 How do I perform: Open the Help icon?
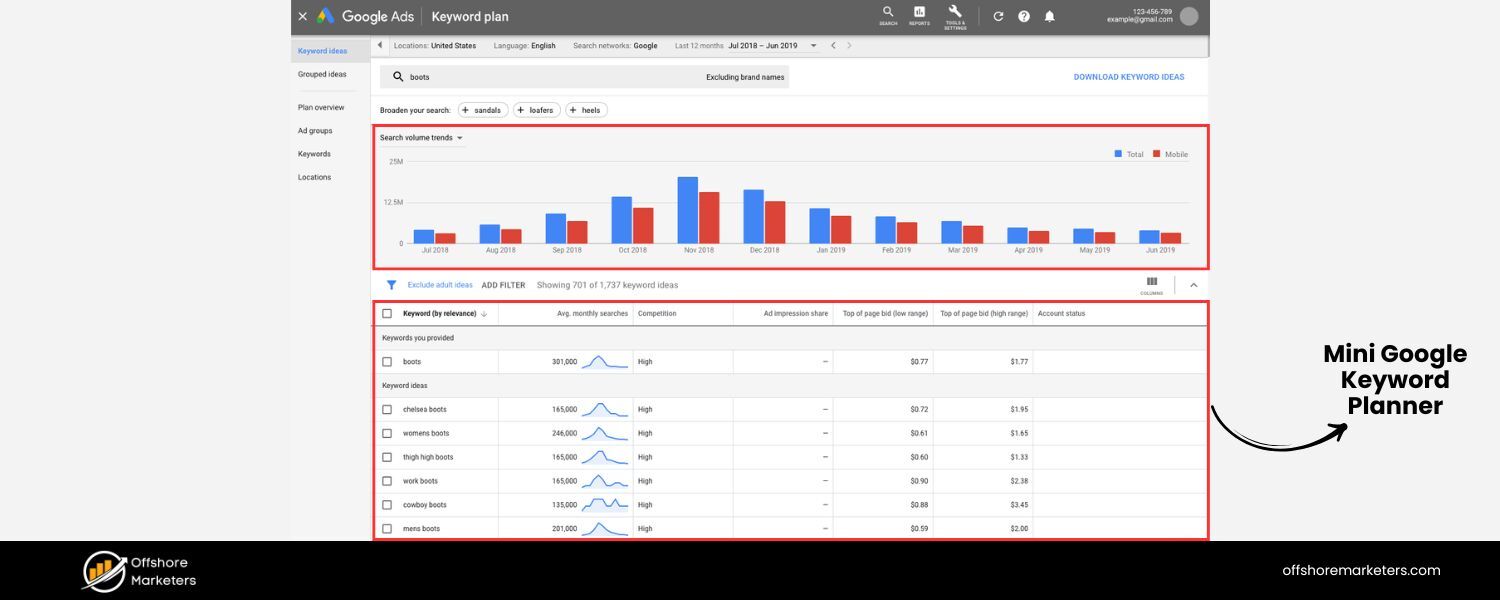click(1021, 16)
